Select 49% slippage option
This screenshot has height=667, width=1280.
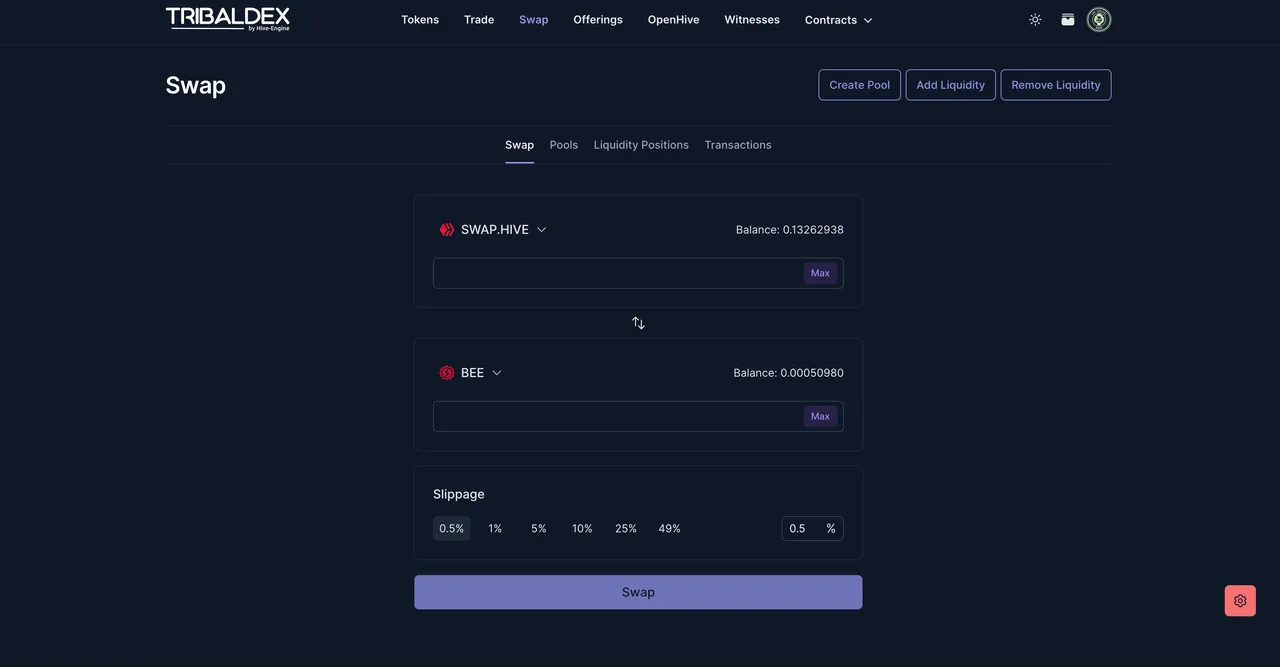(669, 528)
